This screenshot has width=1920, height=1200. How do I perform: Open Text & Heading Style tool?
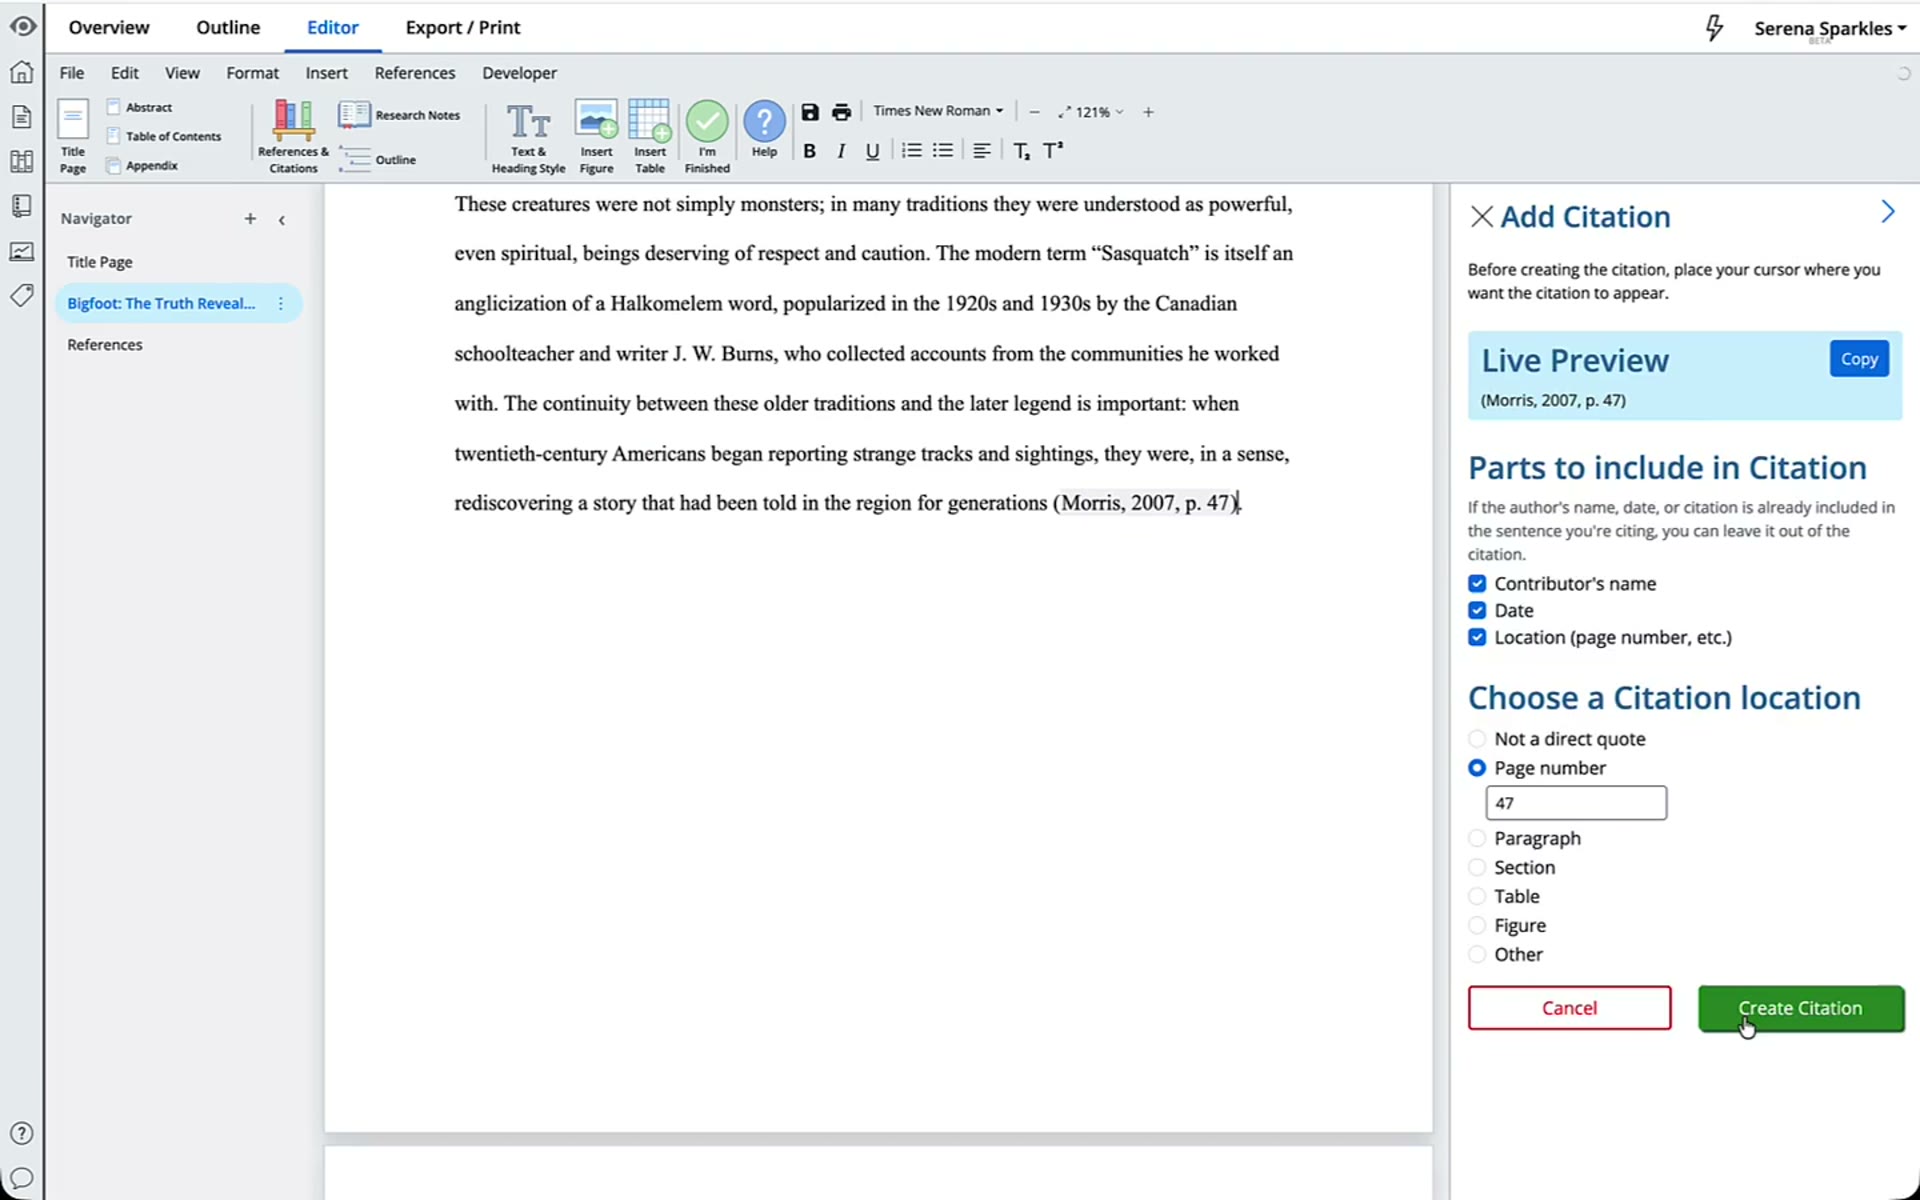(x=528, y=136)
